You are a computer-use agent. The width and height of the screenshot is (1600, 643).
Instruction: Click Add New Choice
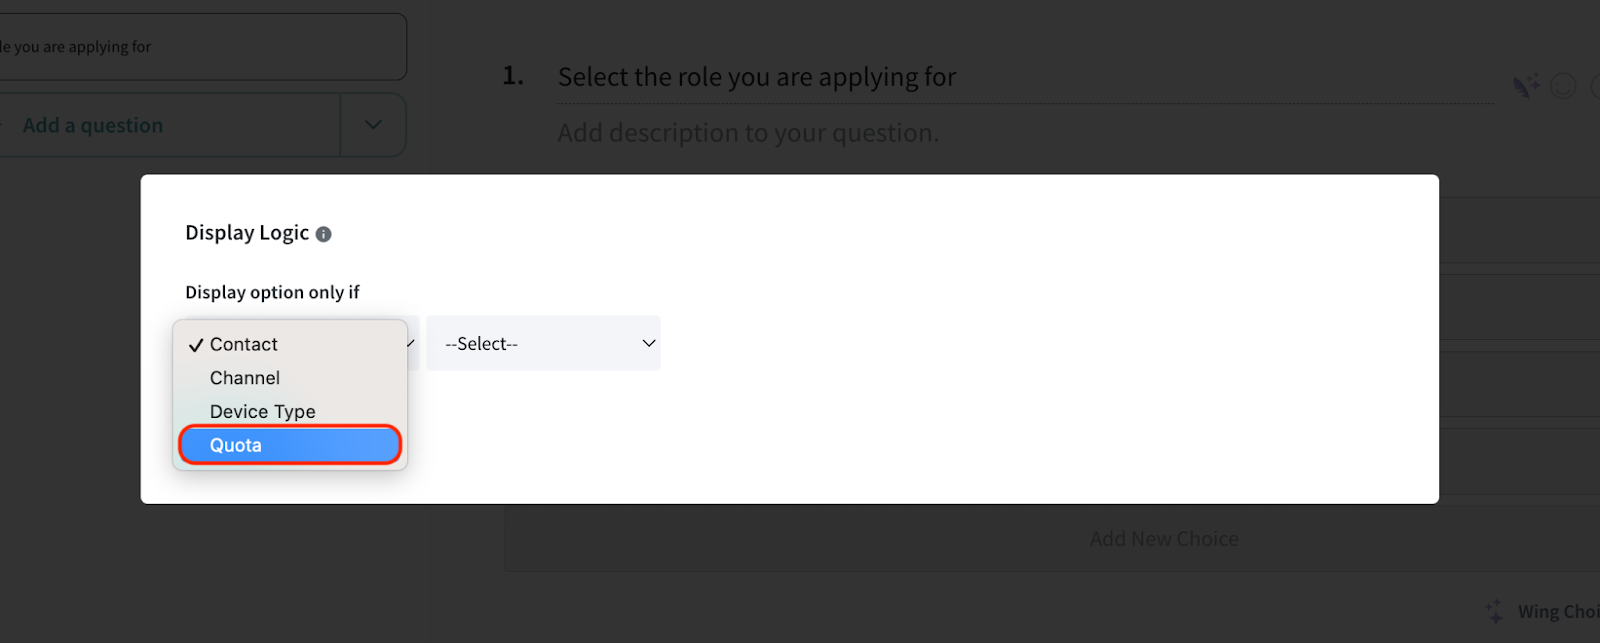[x=1163, y=539]
